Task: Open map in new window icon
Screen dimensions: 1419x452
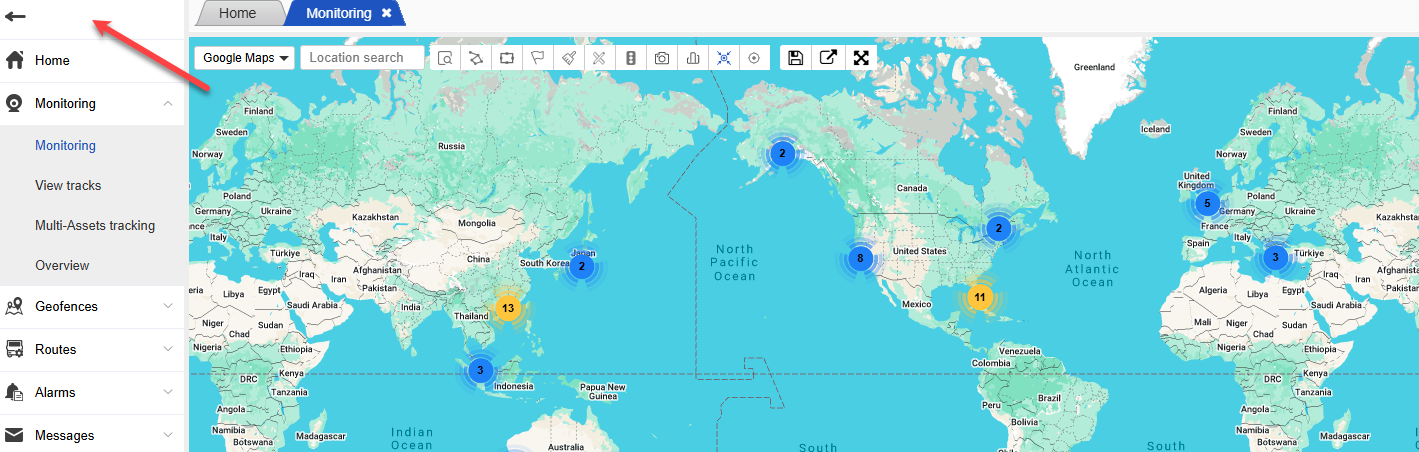Action: 828,57
